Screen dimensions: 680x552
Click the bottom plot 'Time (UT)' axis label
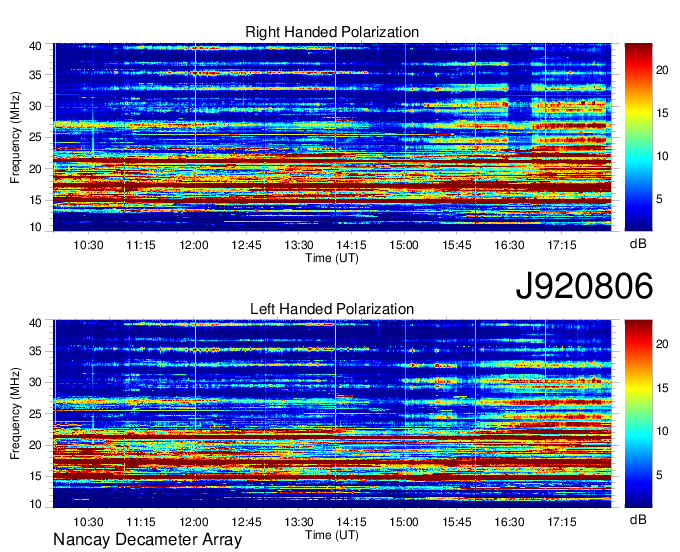[x=332, y=535]
